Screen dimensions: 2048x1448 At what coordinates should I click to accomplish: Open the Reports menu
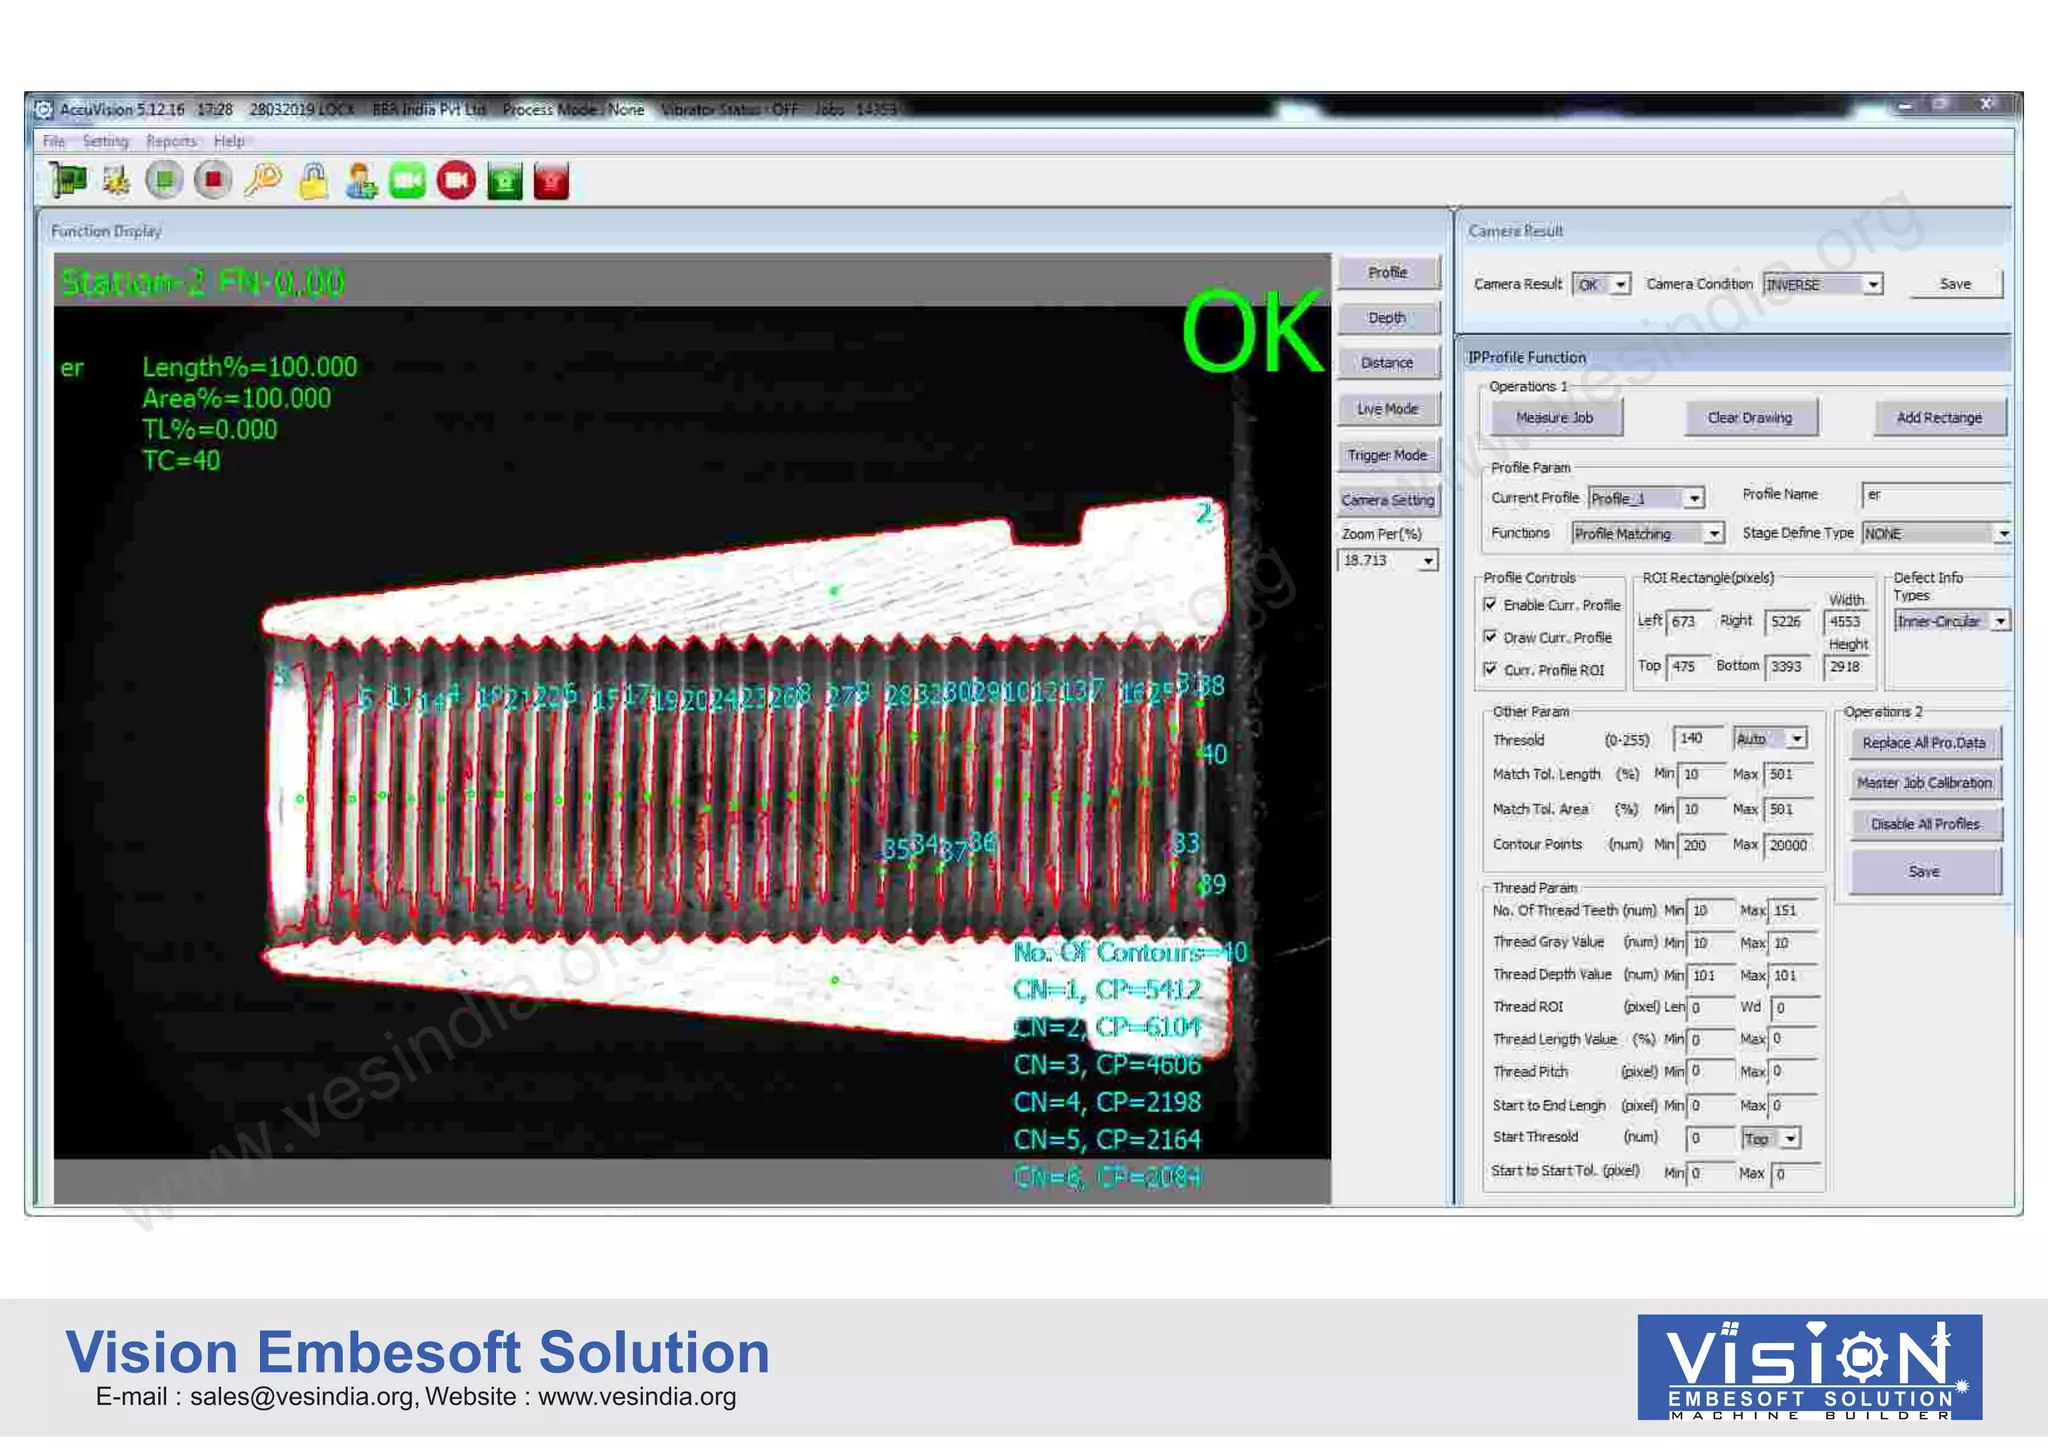pyautogui.click(x=171, y=141)
